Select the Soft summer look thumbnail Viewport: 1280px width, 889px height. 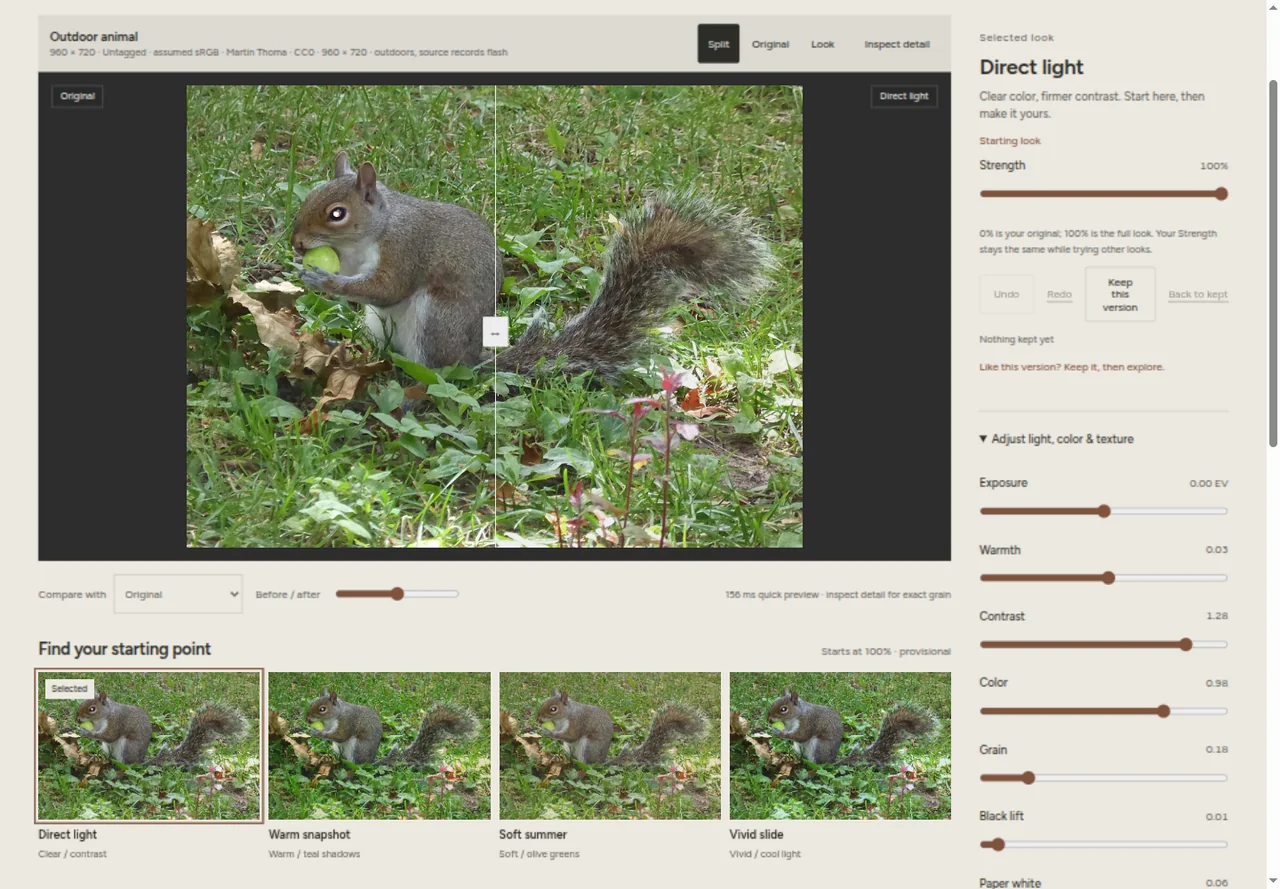coord(609,746)
